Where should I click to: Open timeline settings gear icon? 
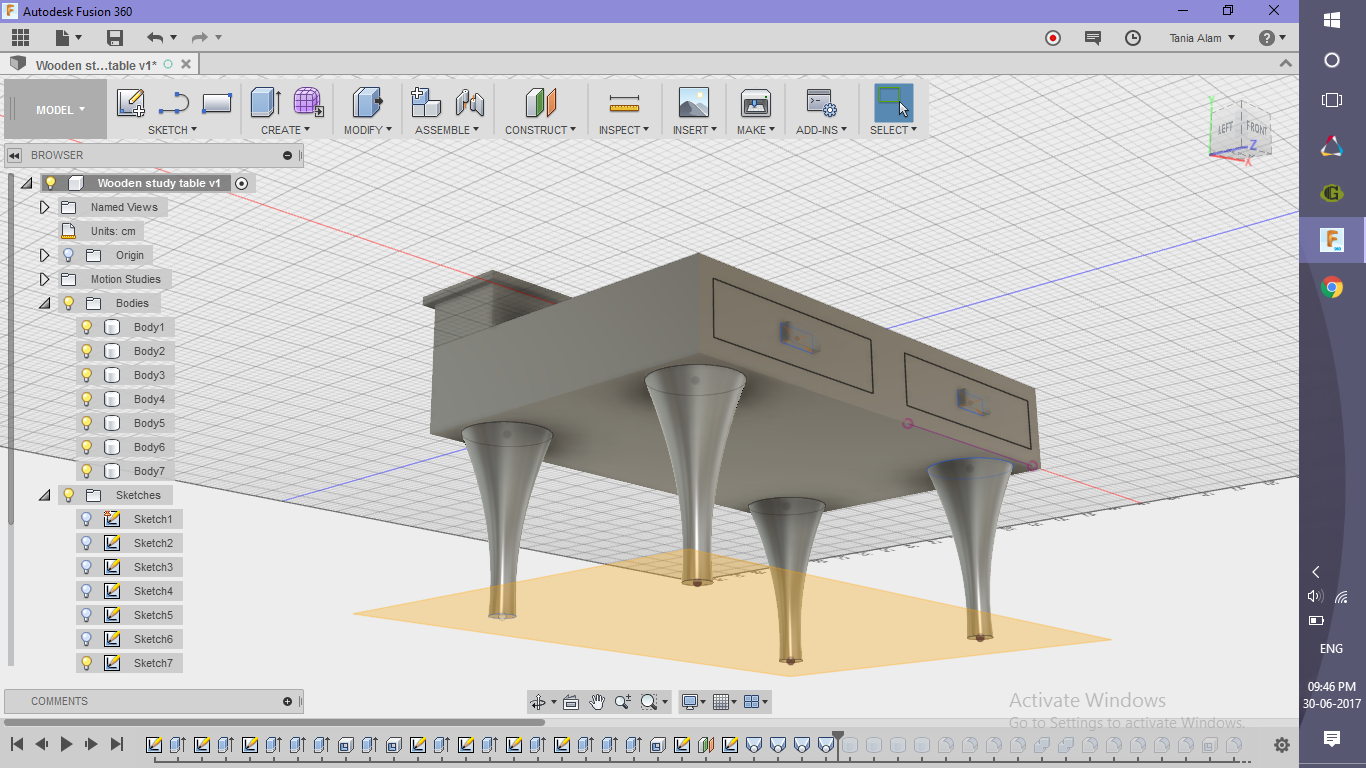click(x=1282, y=745)
